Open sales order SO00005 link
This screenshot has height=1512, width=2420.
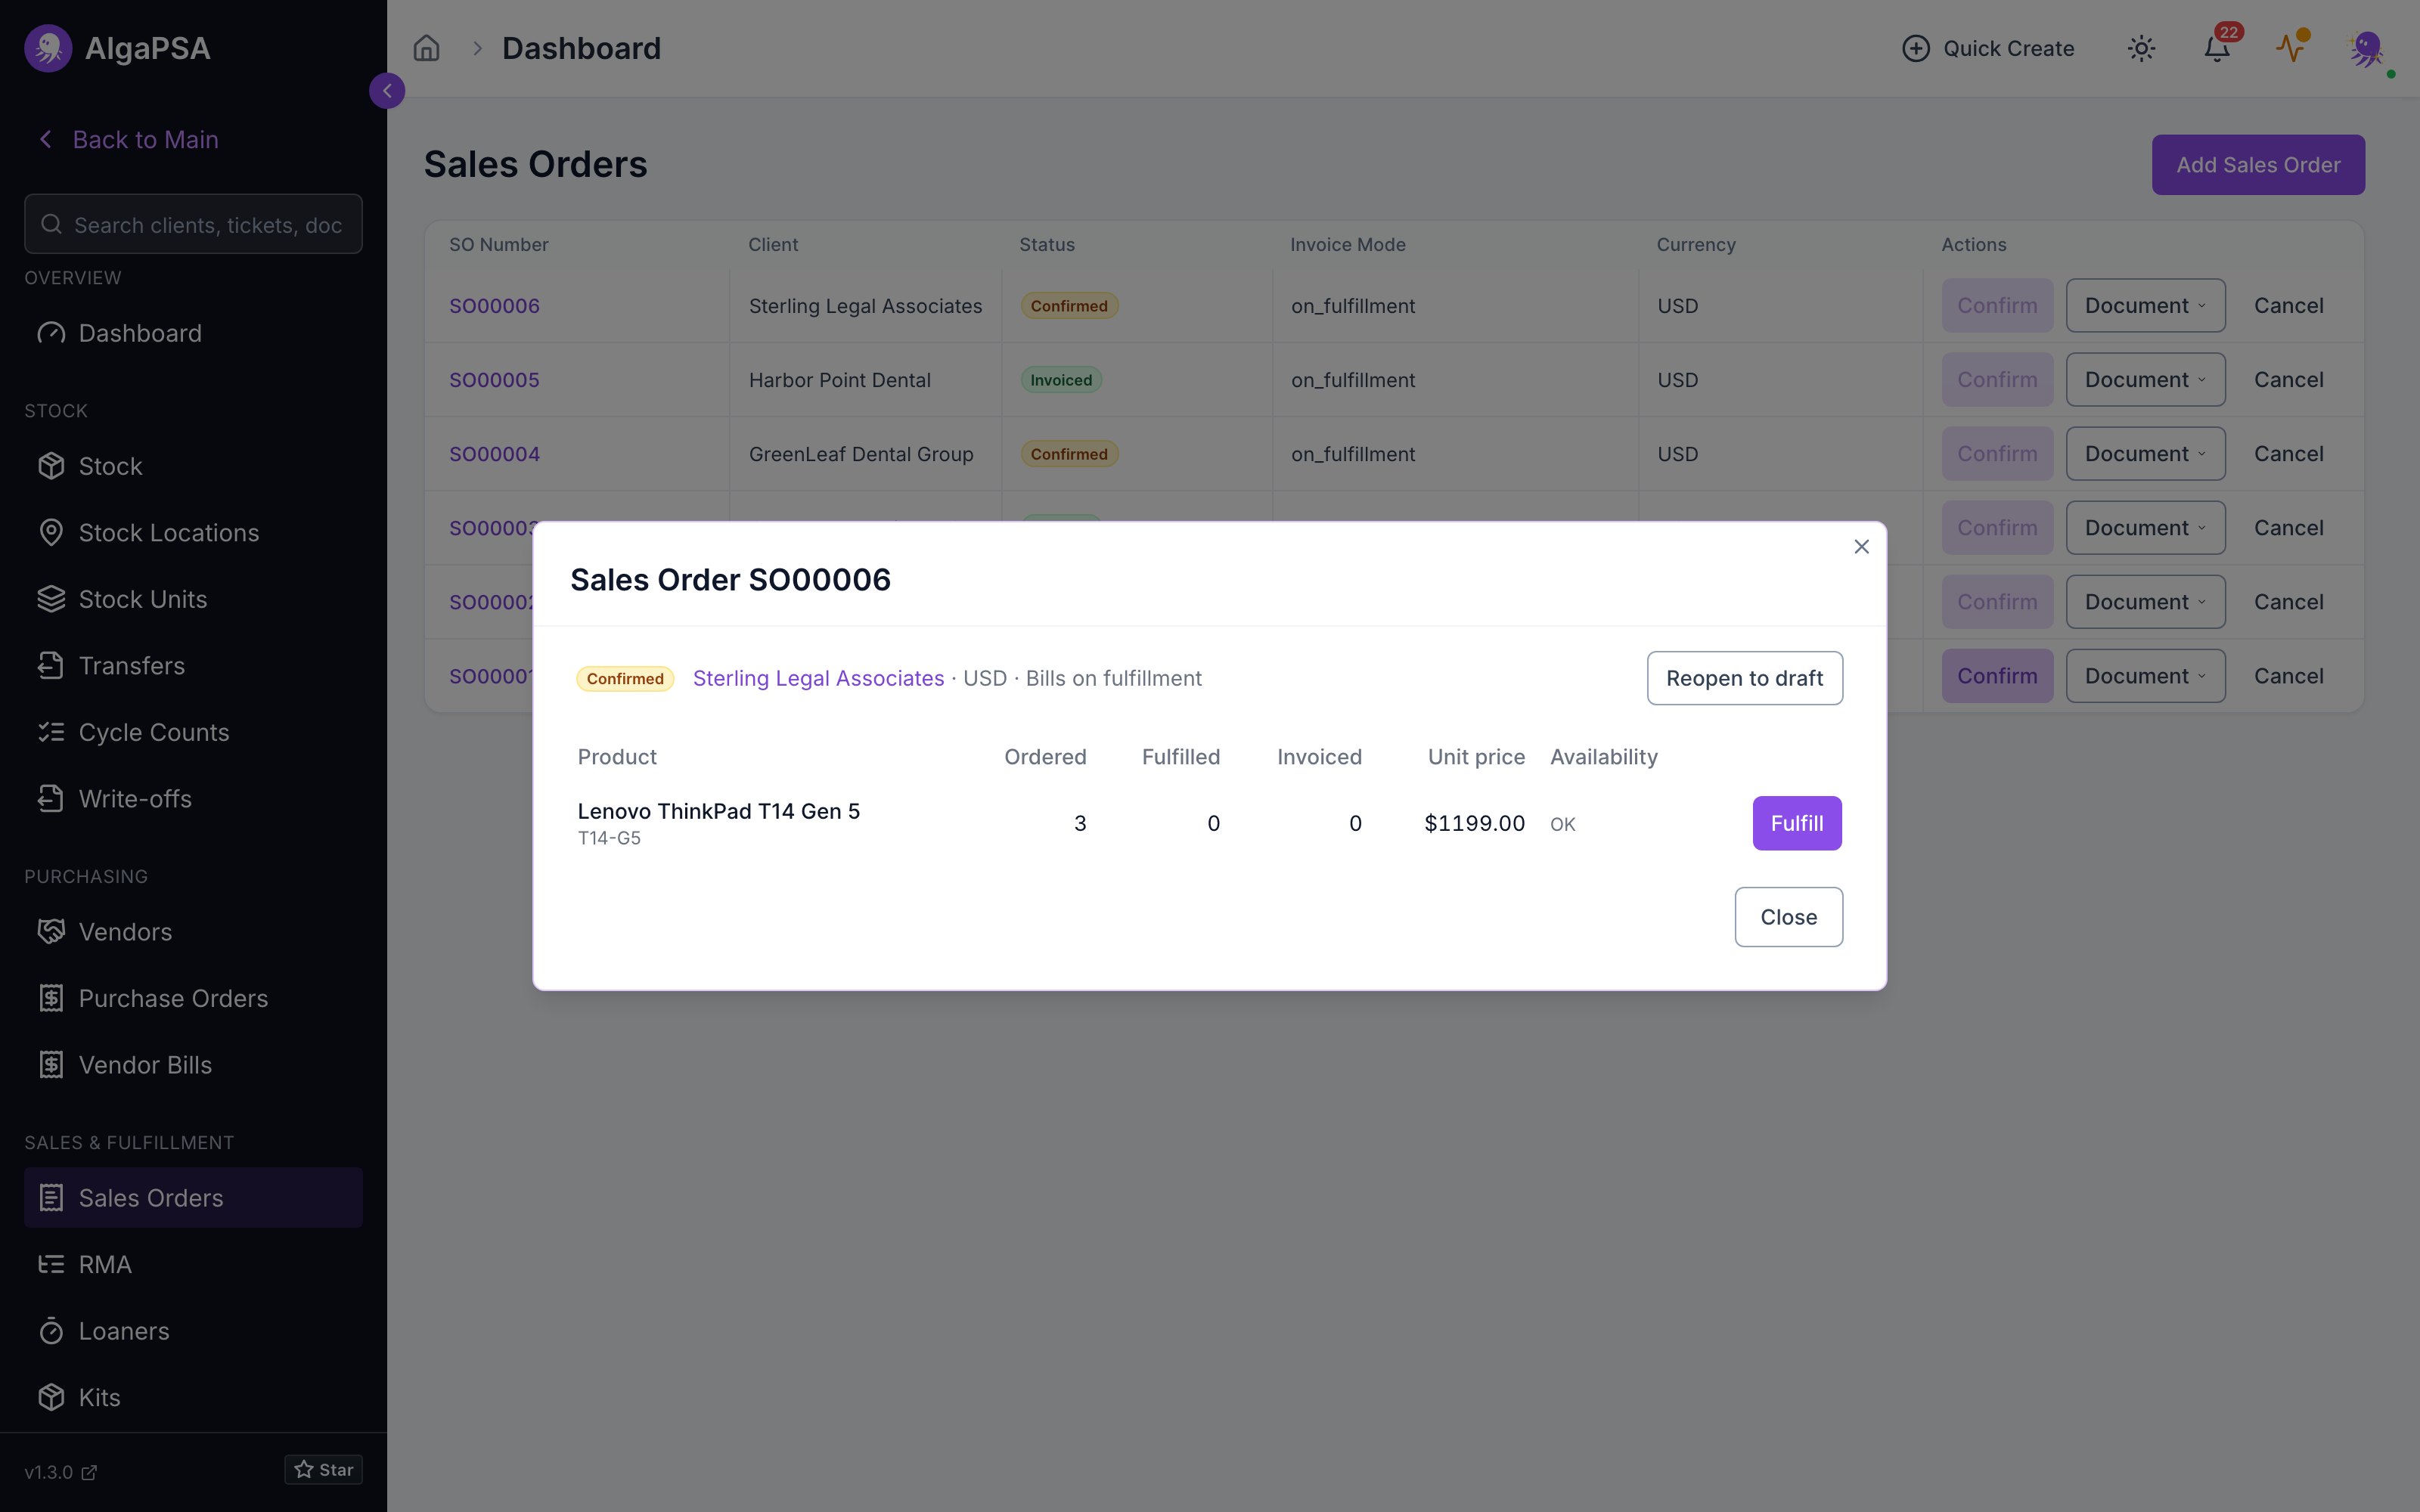coord(494,380)
